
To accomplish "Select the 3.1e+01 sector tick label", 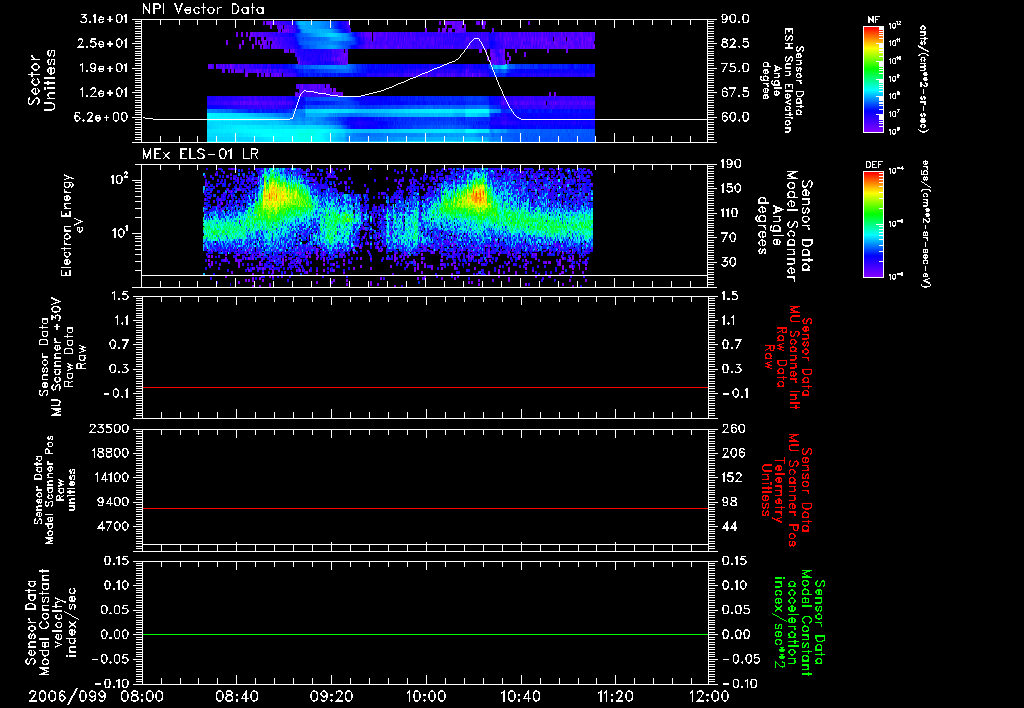I will tap(104, 20).
